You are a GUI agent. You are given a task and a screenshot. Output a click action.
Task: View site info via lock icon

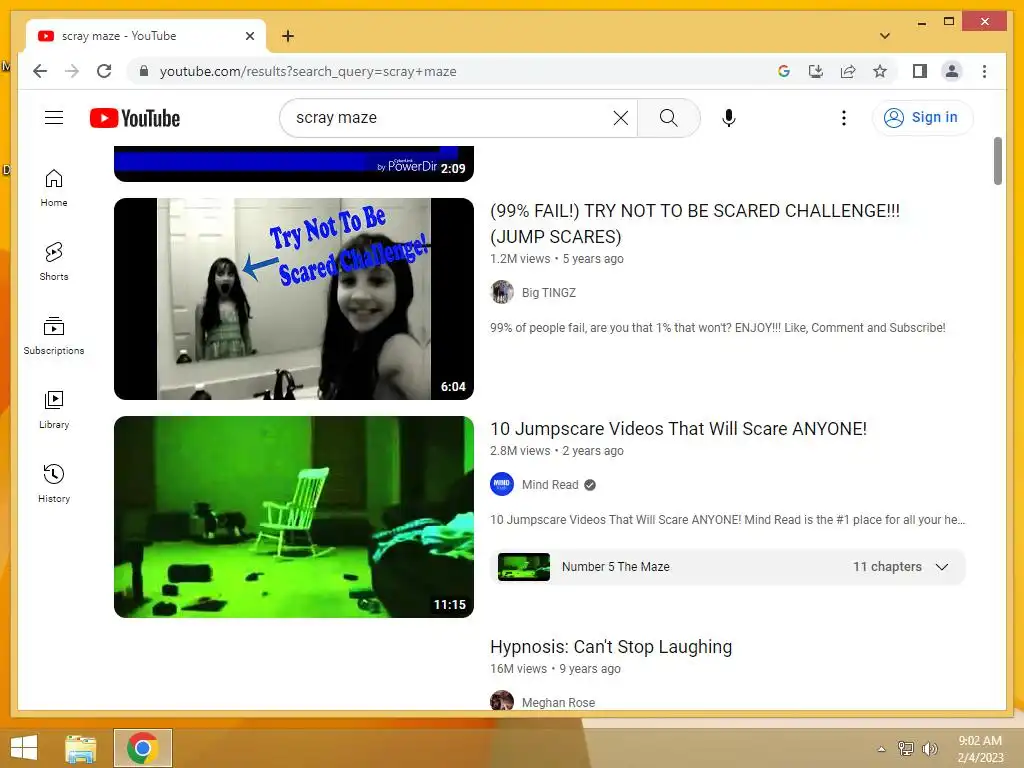[144, 71]
